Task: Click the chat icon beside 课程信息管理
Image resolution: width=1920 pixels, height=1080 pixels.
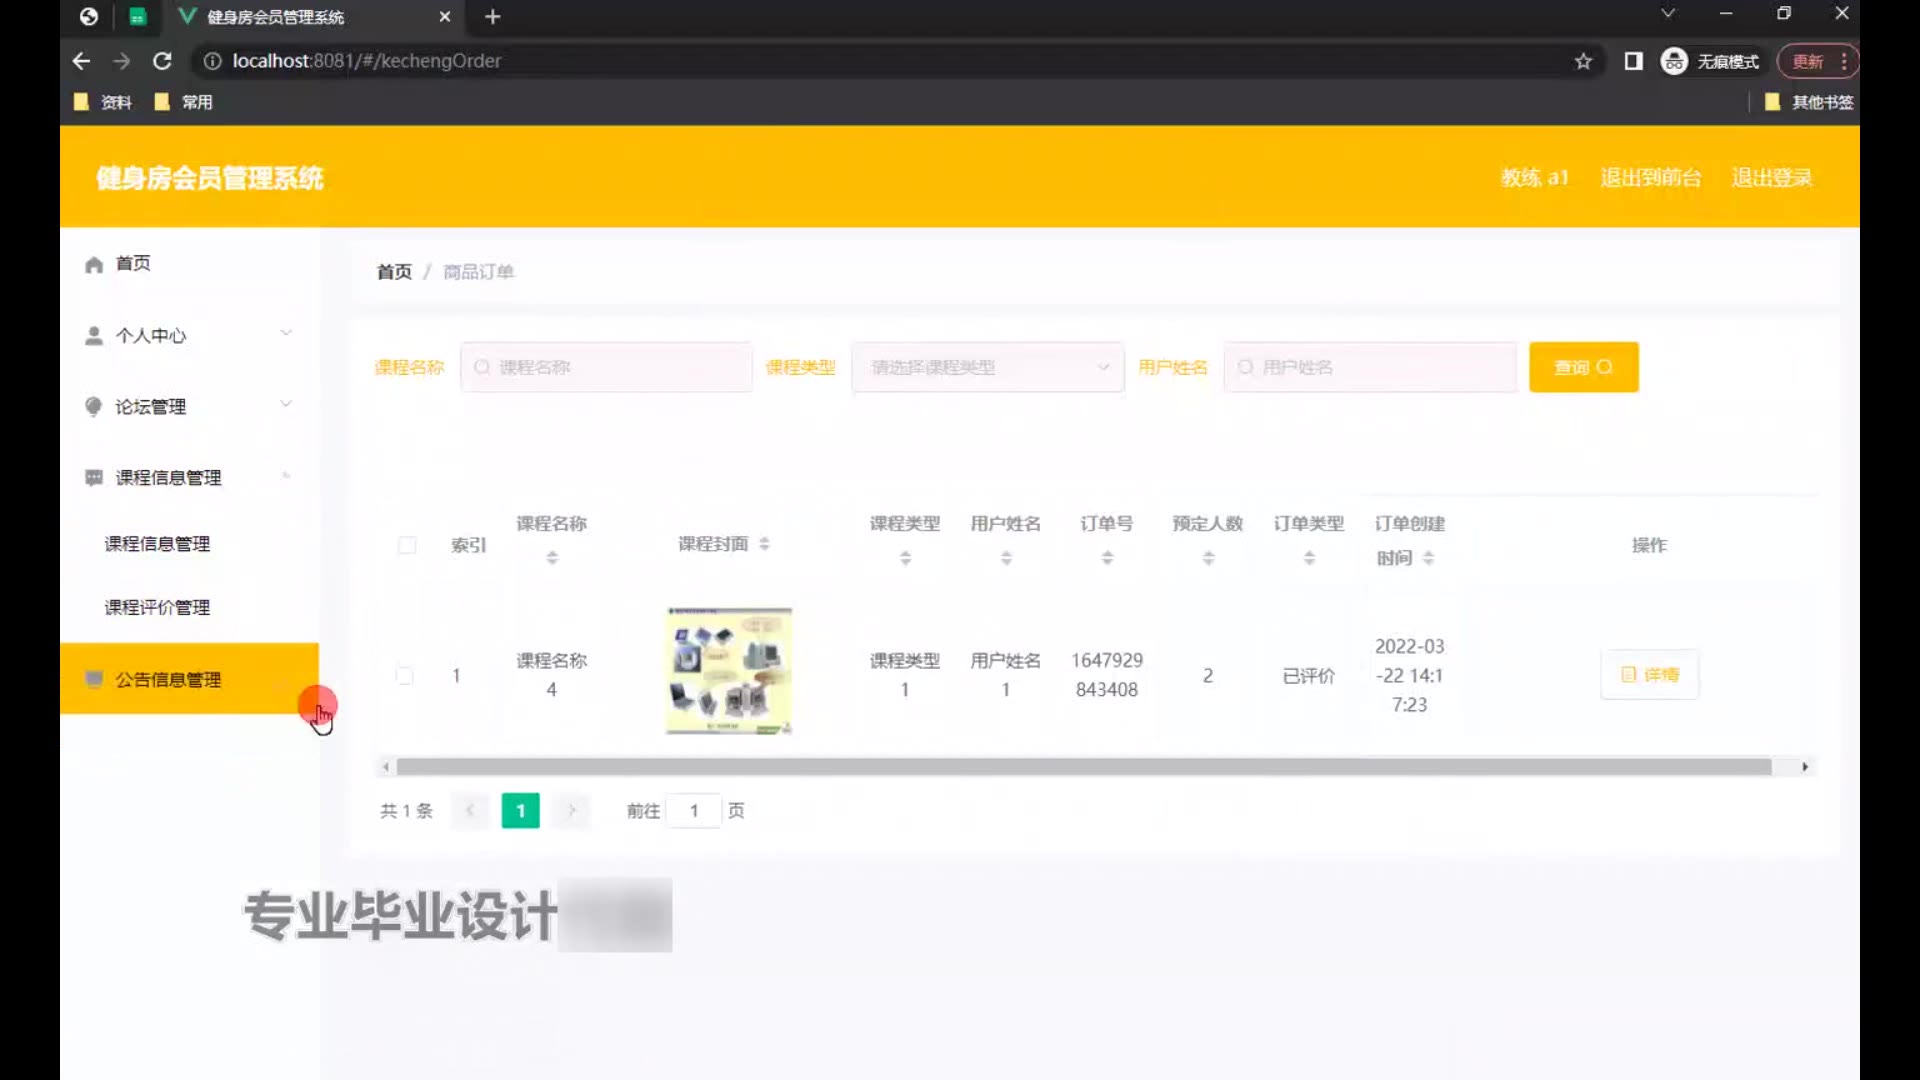Action: [94, 478]
